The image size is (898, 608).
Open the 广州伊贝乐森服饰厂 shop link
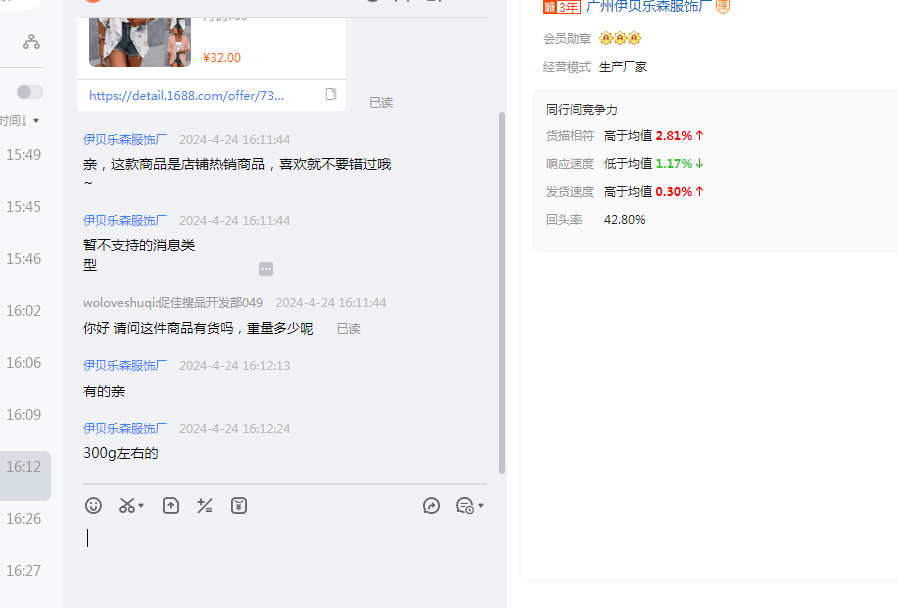[x=649, y=7]
